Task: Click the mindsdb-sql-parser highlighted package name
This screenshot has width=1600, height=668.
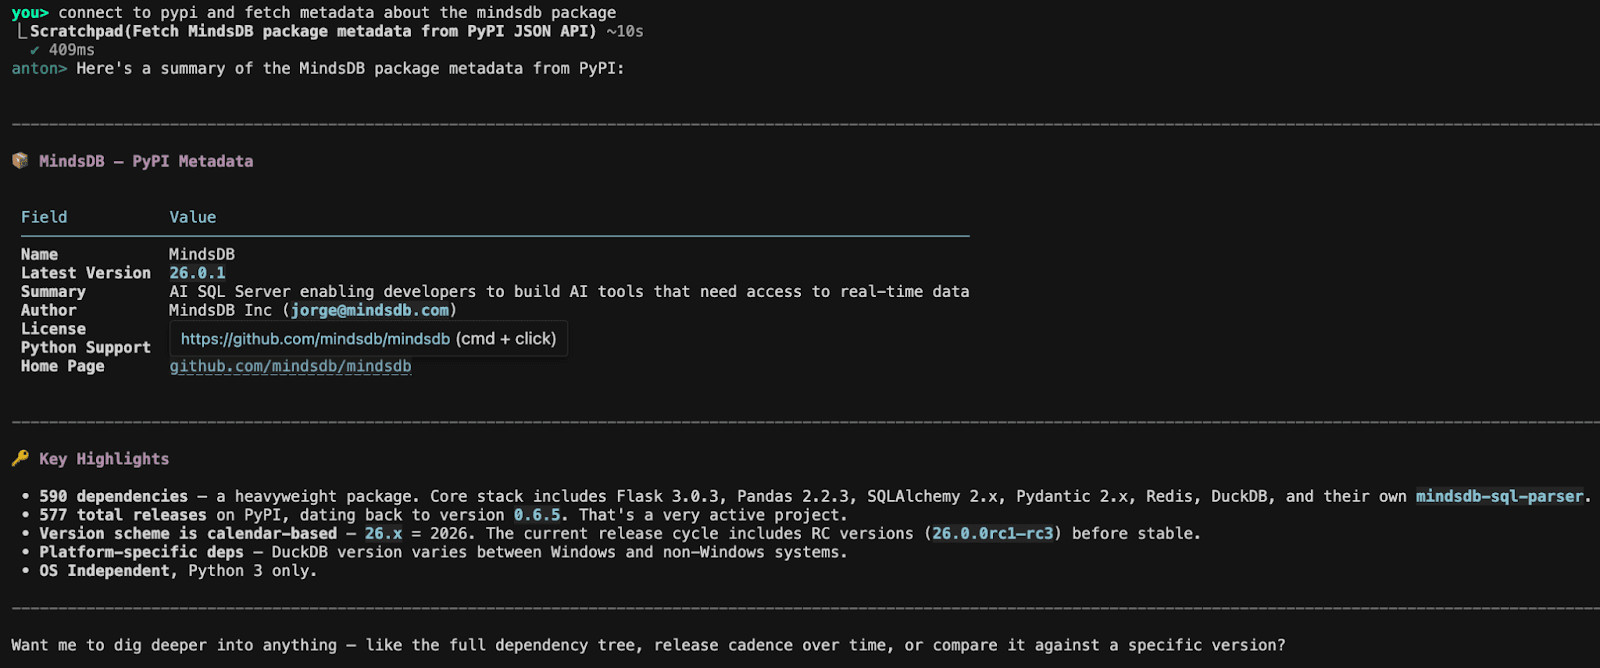Action: [1499, 496]
